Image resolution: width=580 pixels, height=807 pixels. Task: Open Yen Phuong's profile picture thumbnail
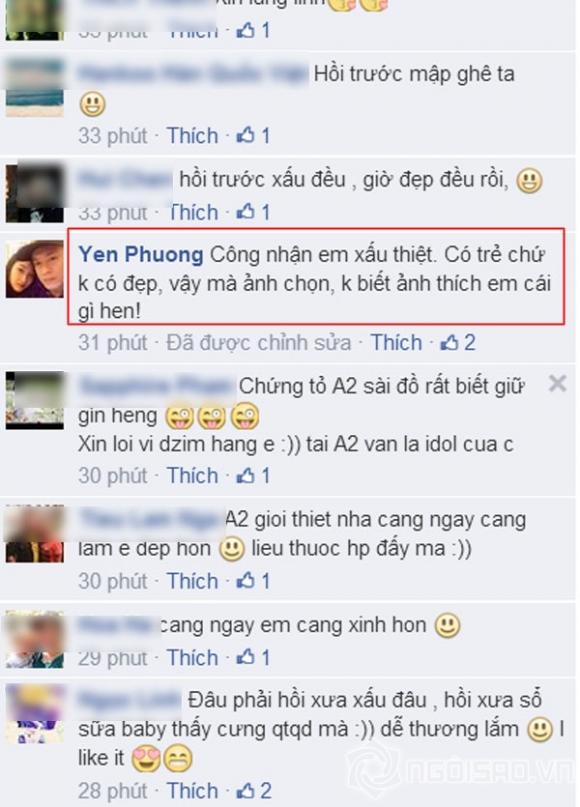click(34, 269)
